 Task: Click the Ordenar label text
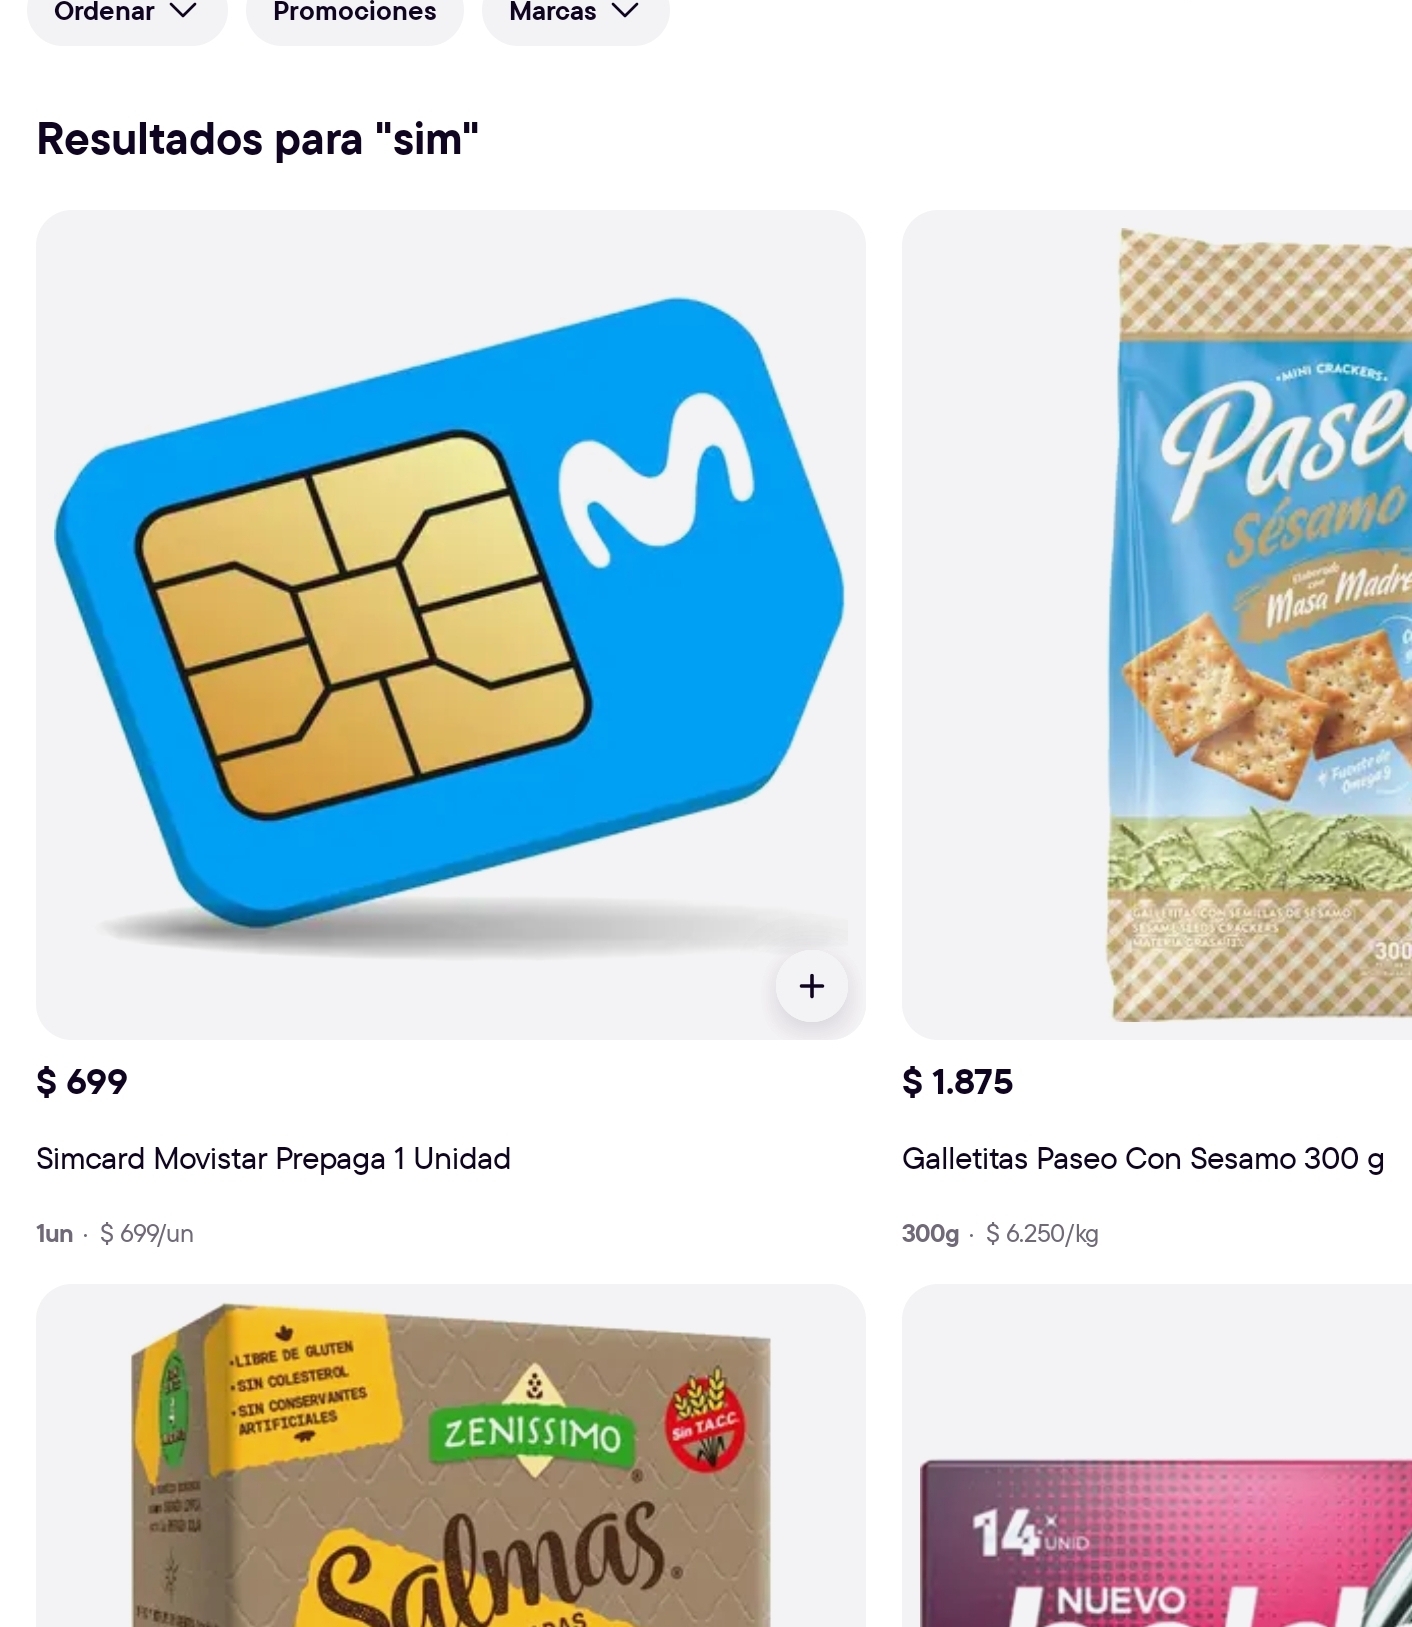click(104, 12)
